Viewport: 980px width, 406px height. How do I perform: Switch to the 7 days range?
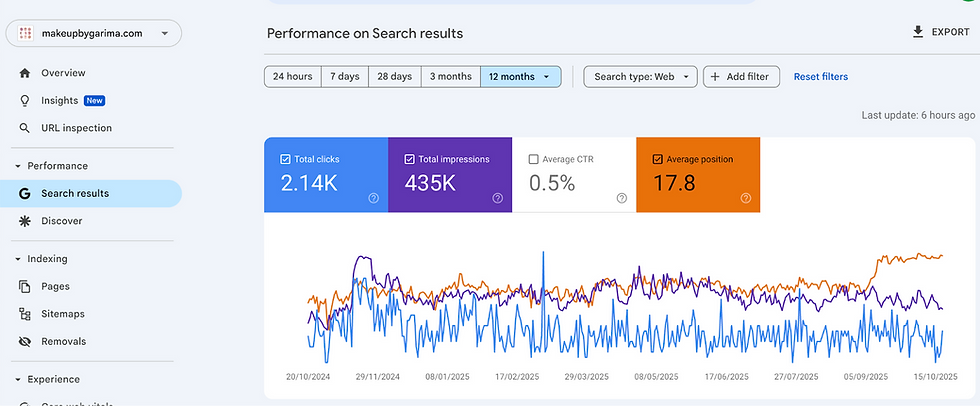[x=344, y=77]
